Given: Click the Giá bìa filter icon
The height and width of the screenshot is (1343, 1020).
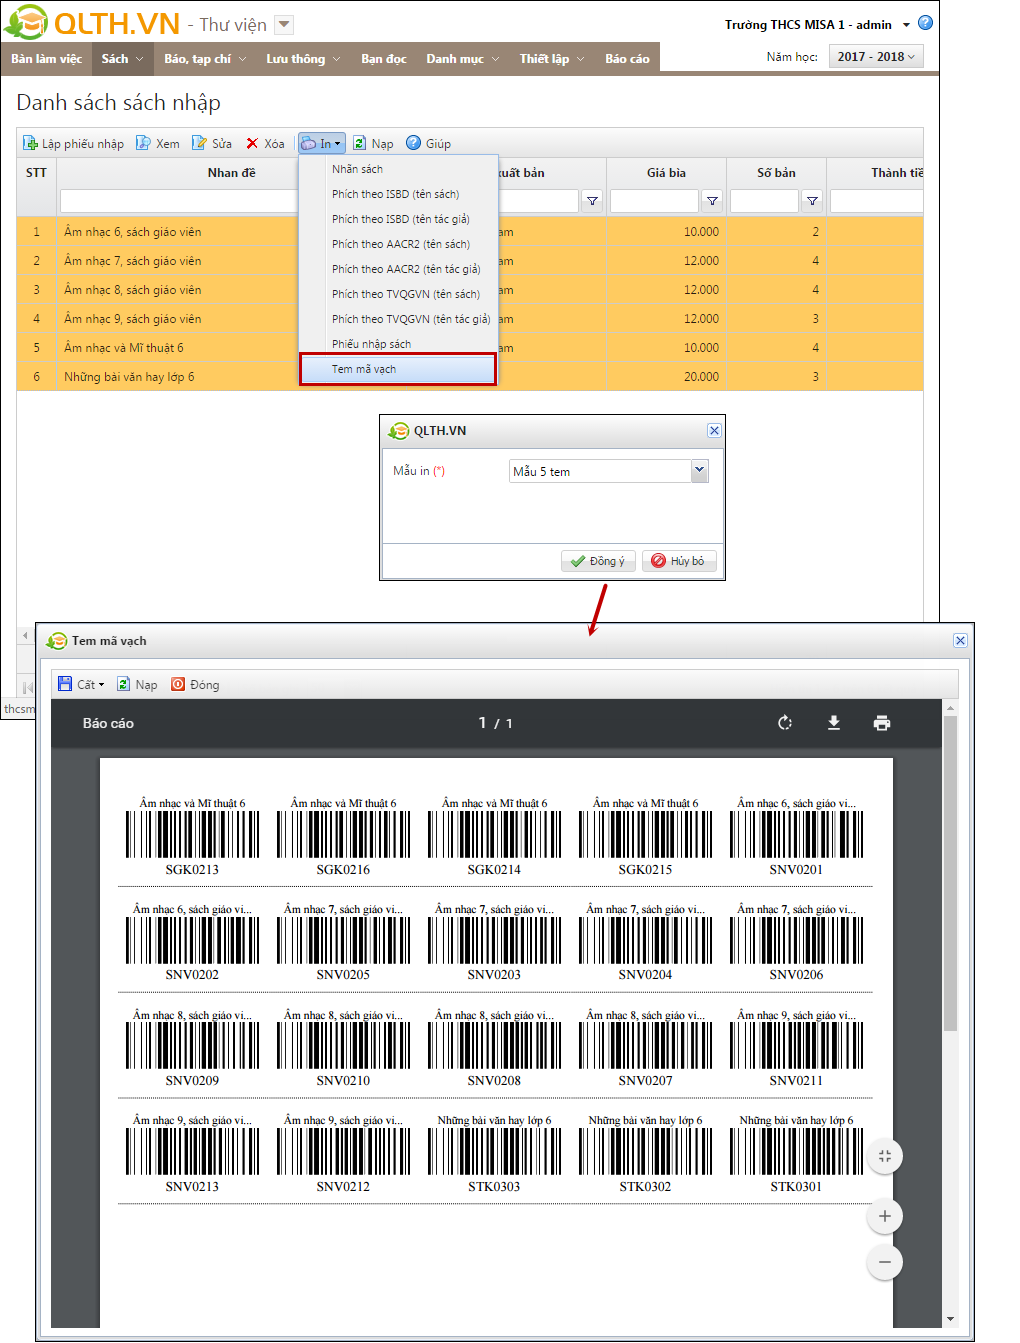Looking at the screenshot, I should [712, 201].
